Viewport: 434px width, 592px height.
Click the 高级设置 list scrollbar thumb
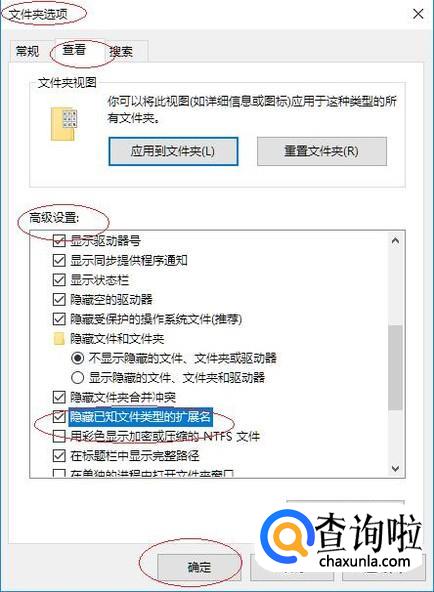[x=395, y=367]
